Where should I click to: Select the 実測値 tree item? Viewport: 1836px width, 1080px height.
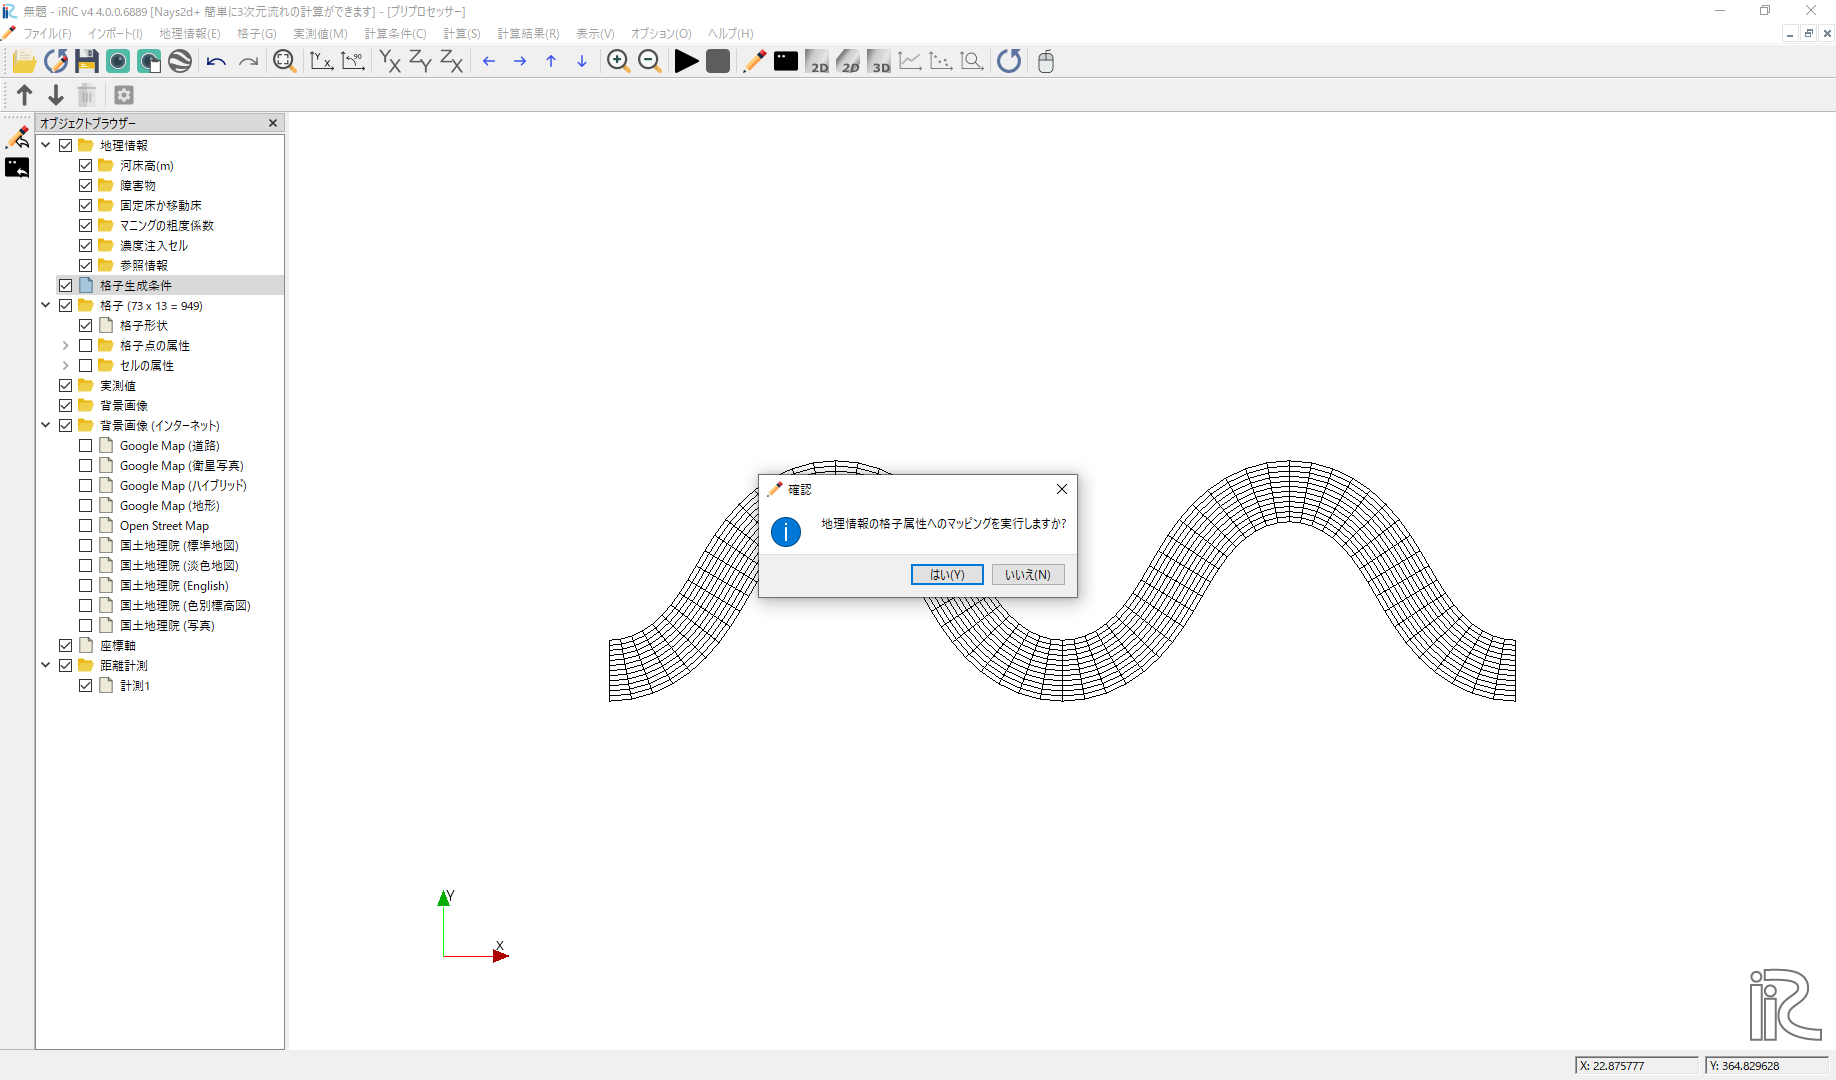point(118,385)
